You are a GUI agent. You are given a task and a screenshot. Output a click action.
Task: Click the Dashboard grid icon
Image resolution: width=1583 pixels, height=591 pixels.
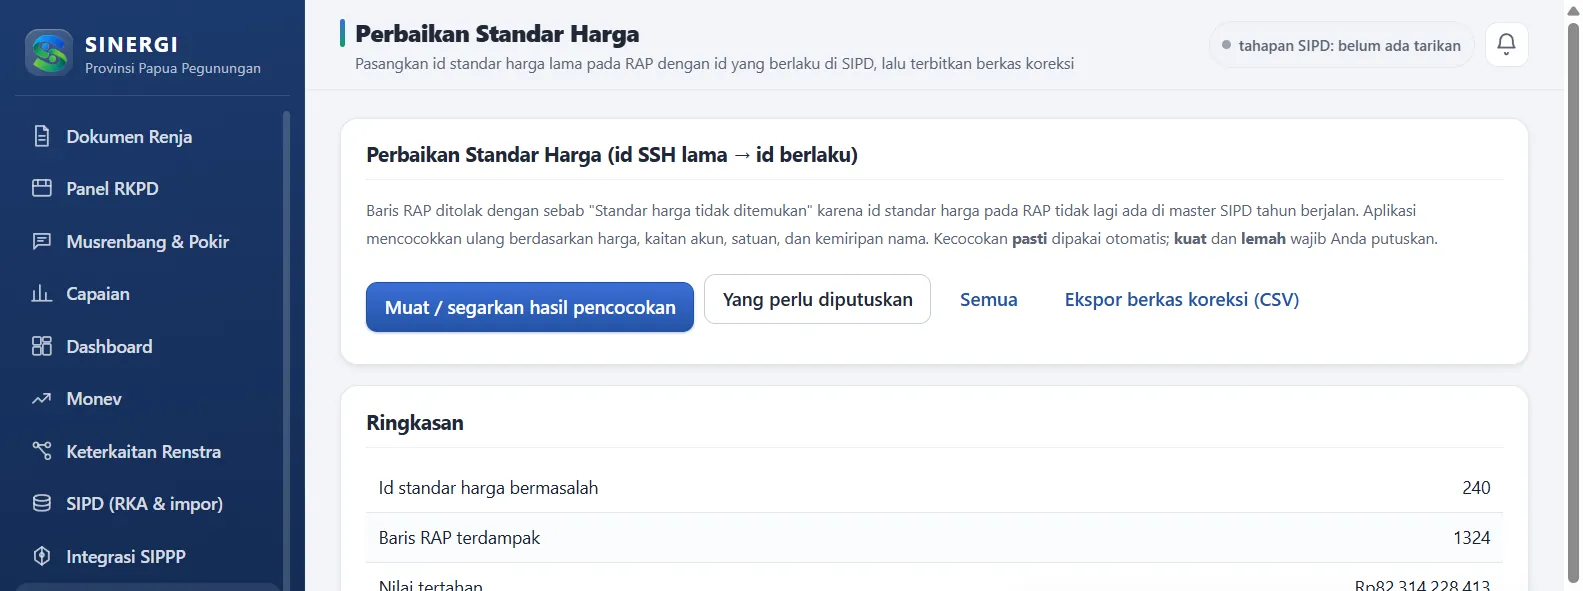(x=42, y=346)
